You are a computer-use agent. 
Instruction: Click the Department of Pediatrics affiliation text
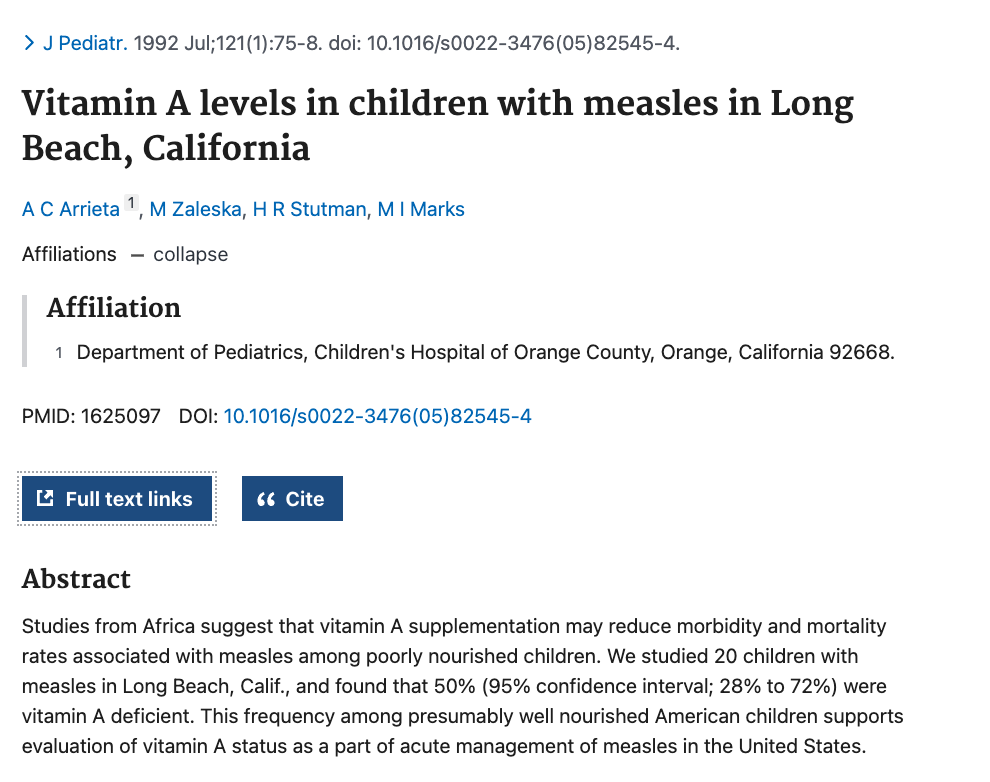(485, 352)
